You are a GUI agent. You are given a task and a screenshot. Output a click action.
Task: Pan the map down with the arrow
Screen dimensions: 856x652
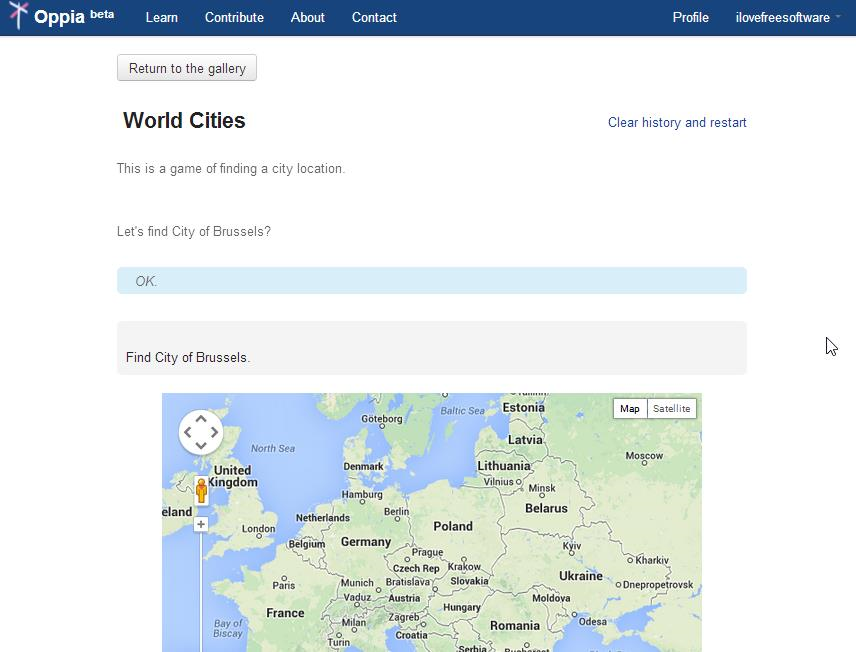(201, 446)
